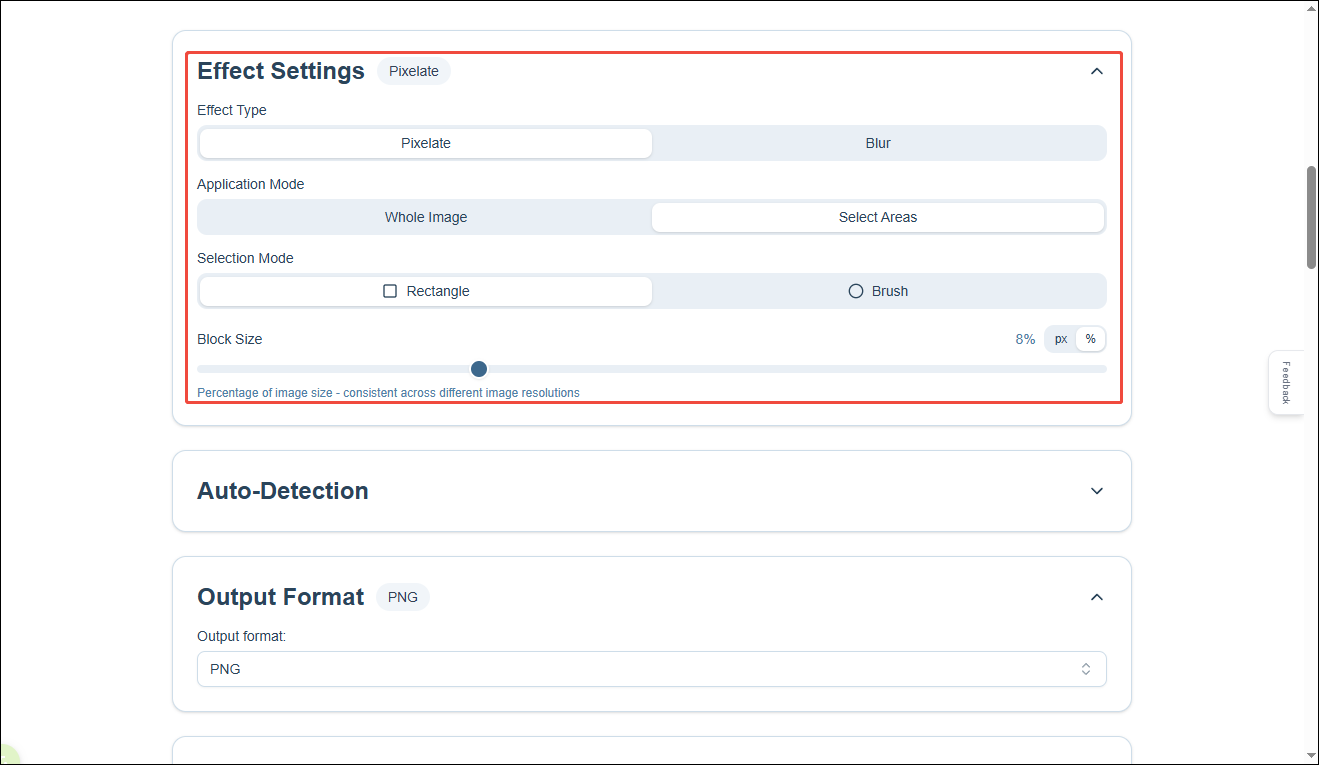Screen dimensions: 1319x765
Task: Expand the Auto-Detection section
Action: (1096, 491)
